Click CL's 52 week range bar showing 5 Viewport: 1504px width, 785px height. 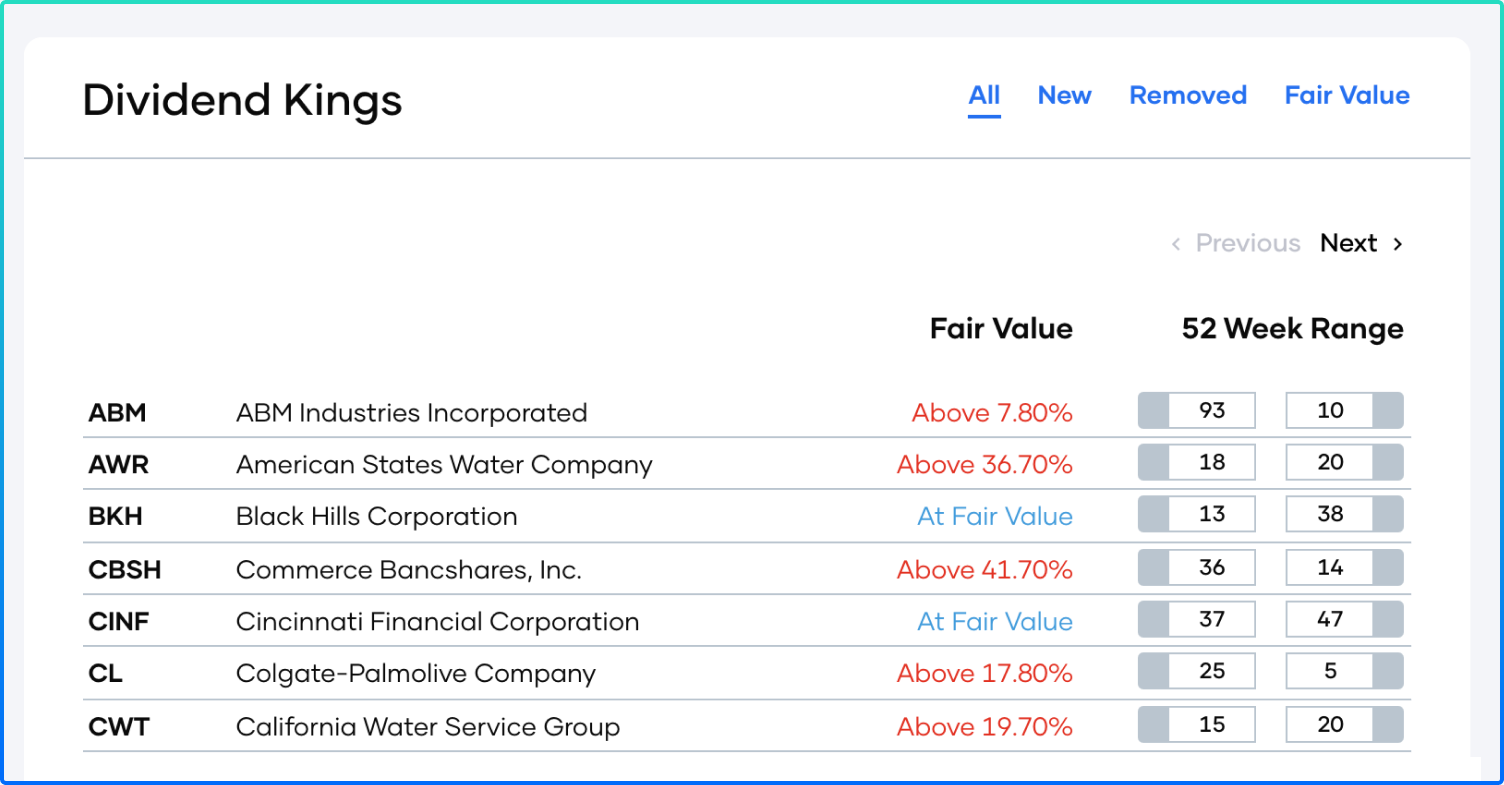tap(1344, 672)
